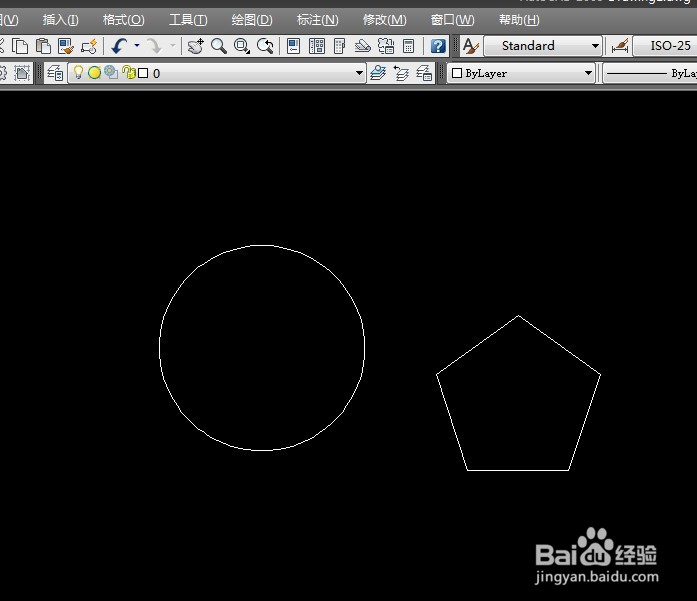
Task: Open the ByLayer linetype dropdown
Action: [x=649, y=73]
